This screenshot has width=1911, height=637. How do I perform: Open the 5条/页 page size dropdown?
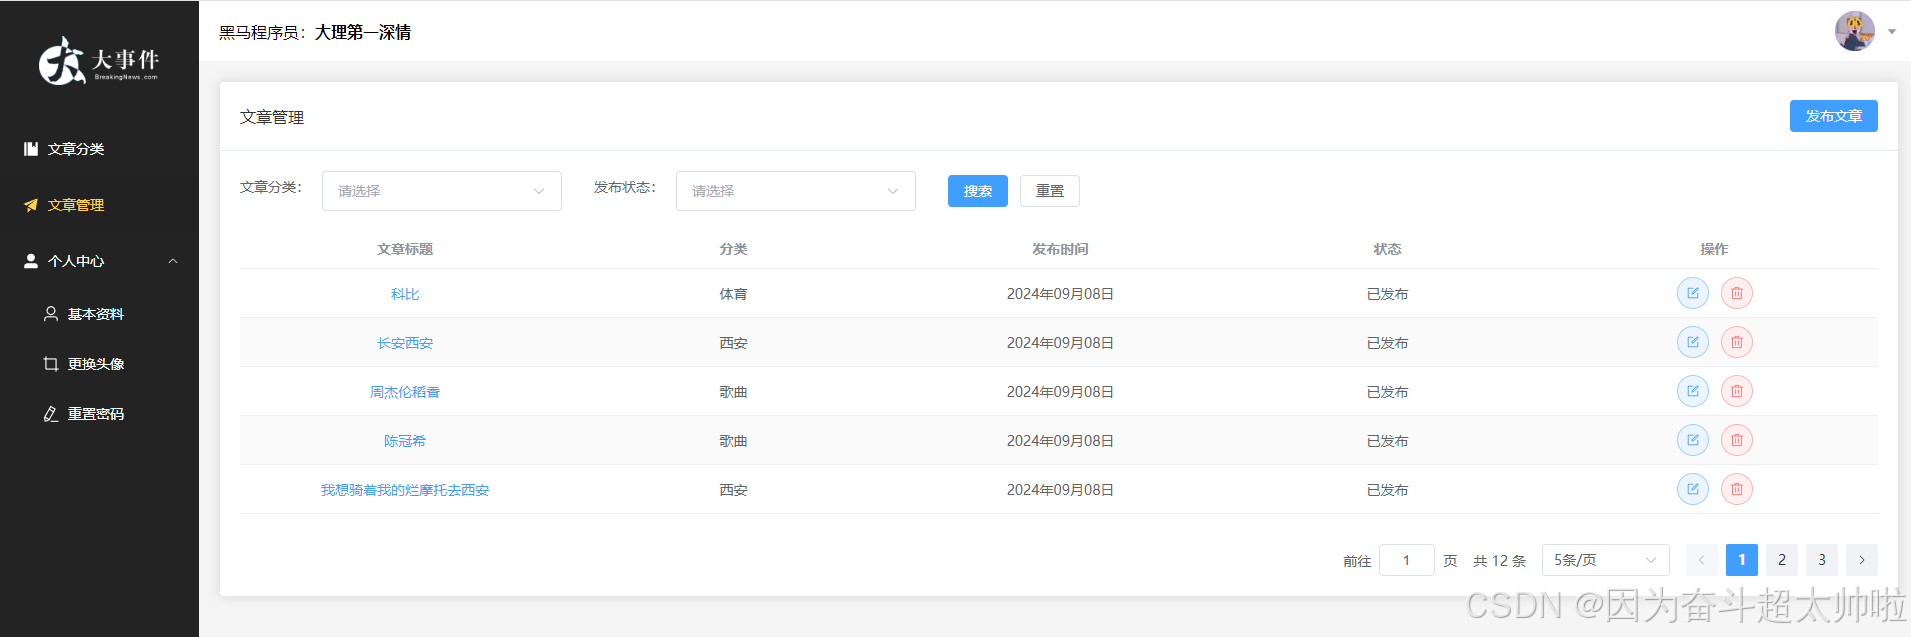tap(1606, 560)
